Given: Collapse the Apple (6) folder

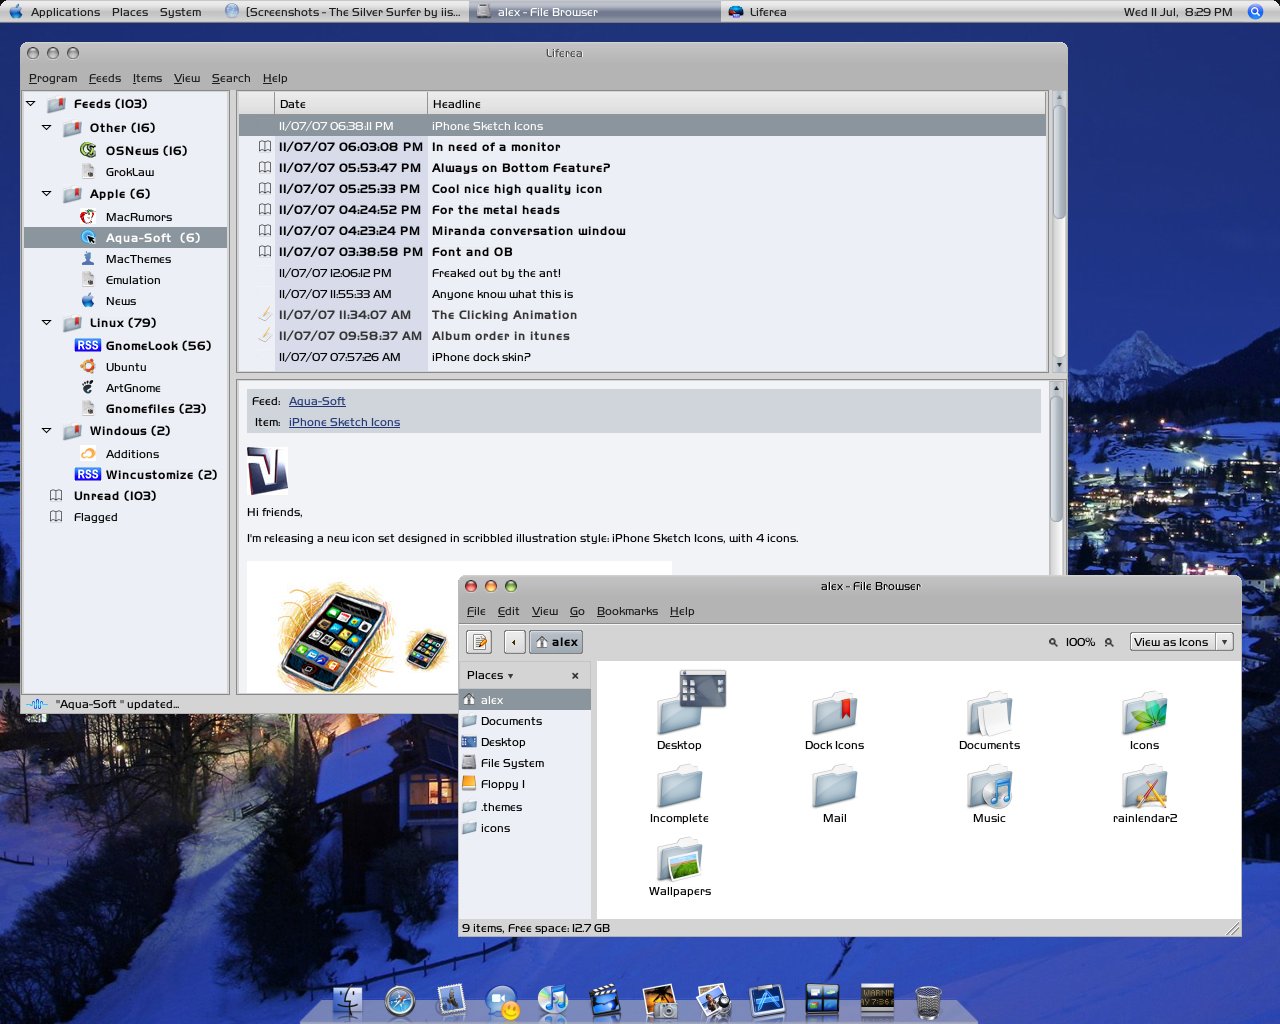Looking at the screenshot, I should pos(47,193).
